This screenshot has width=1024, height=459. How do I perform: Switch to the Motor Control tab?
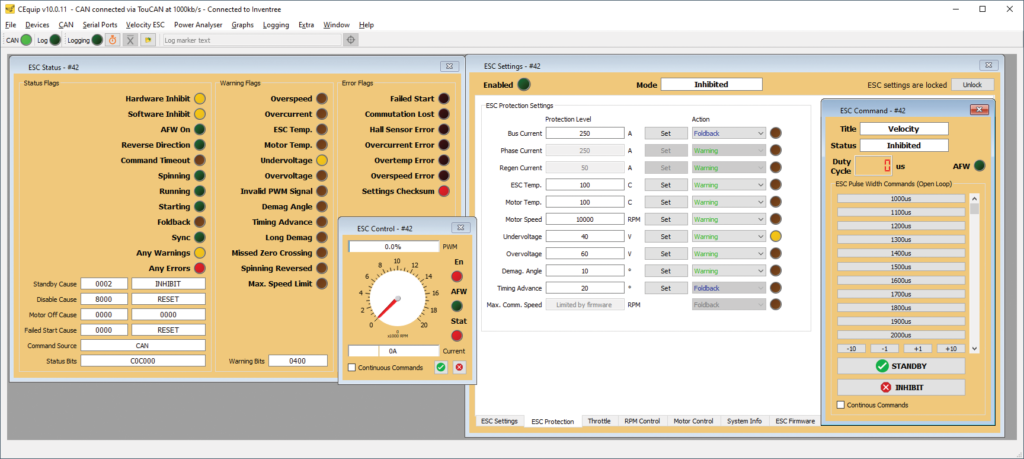pyautogui.click(x=693, y=421)
